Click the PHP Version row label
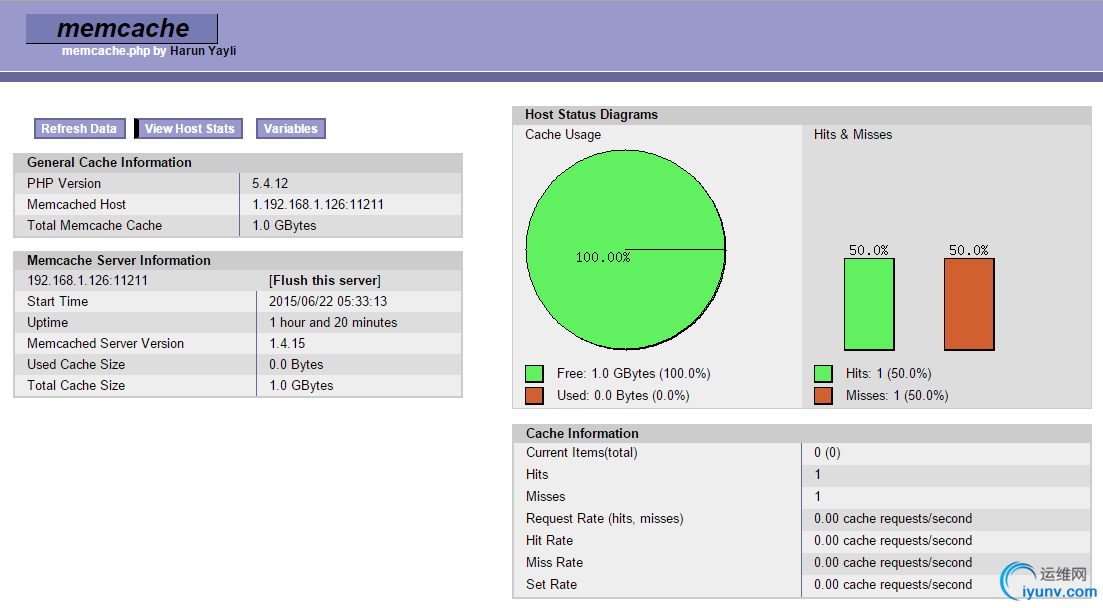Image resolution: width=1103 pixels, height=608 pixels. 64,184
